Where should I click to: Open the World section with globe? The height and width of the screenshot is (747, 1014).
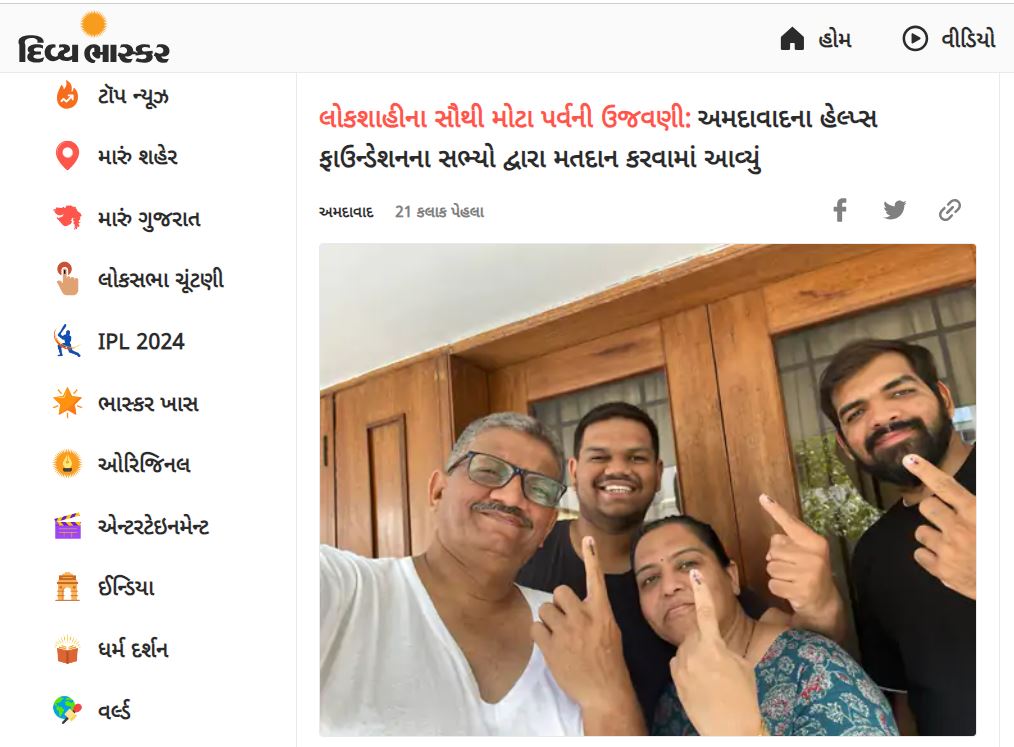(92, 709)
